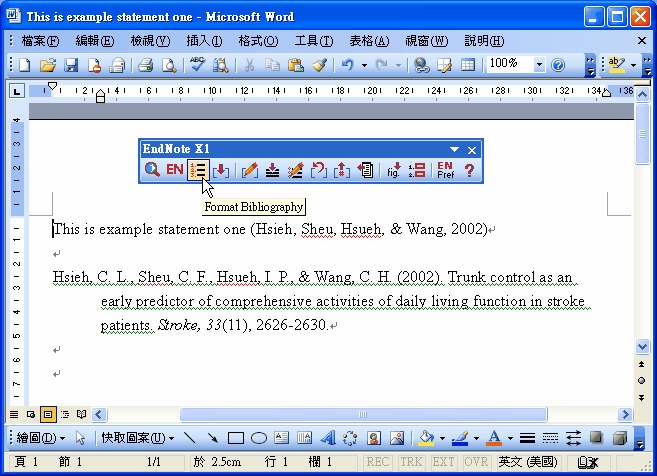Toggle REC macro recording in status bar

(x=378, y=462)
